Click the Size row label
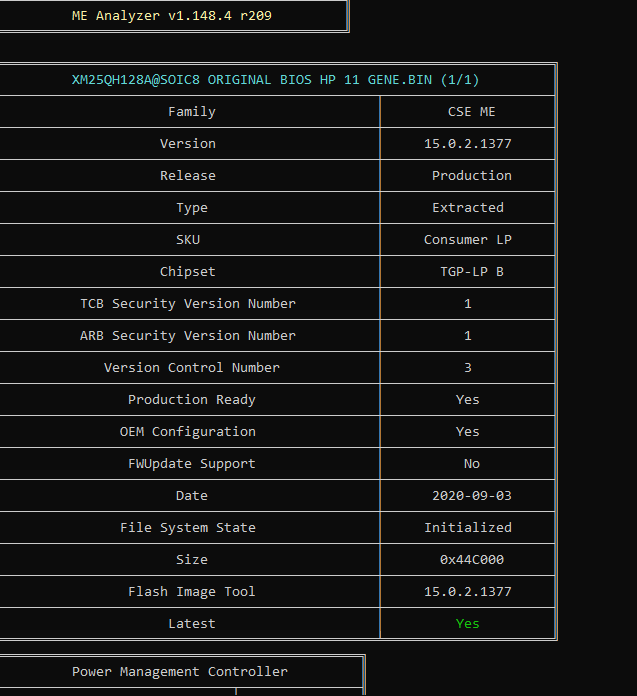 point(192,559)
